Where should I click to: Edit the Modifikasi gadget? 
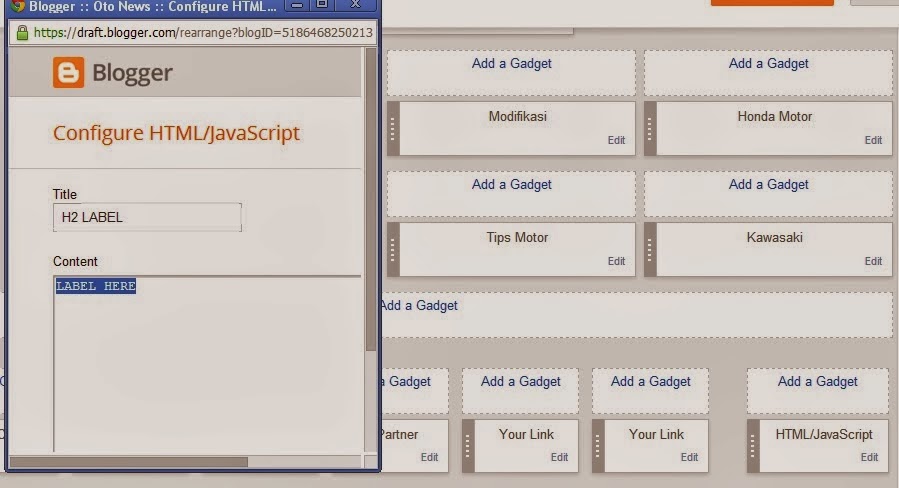(616, 140)
